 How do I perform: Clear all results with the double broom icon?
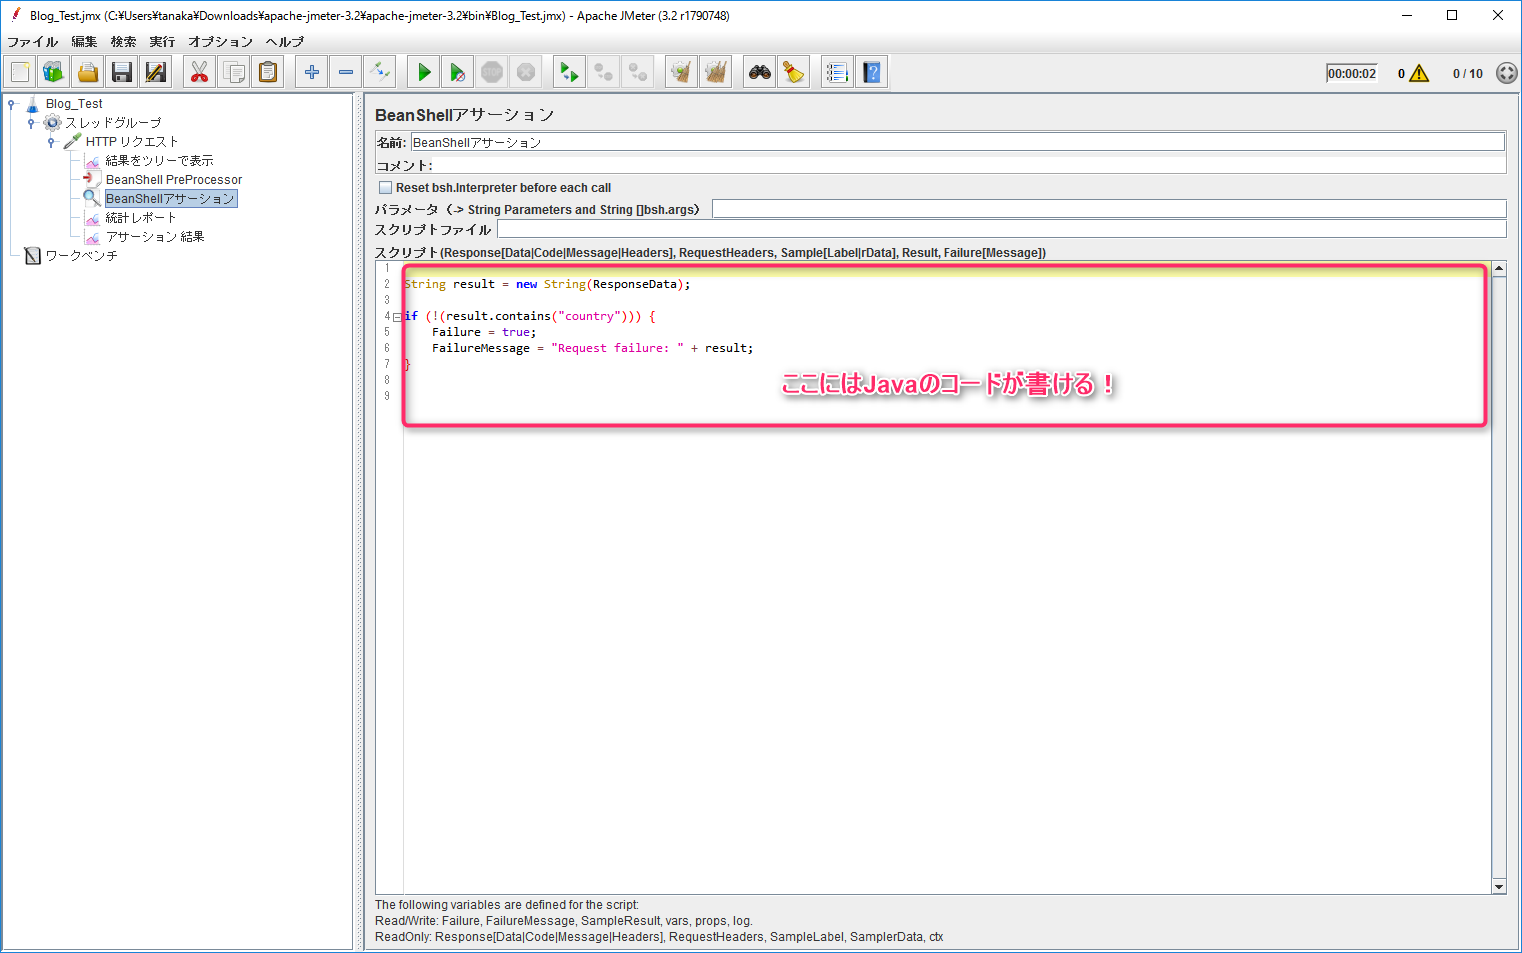tap(715, 72)
